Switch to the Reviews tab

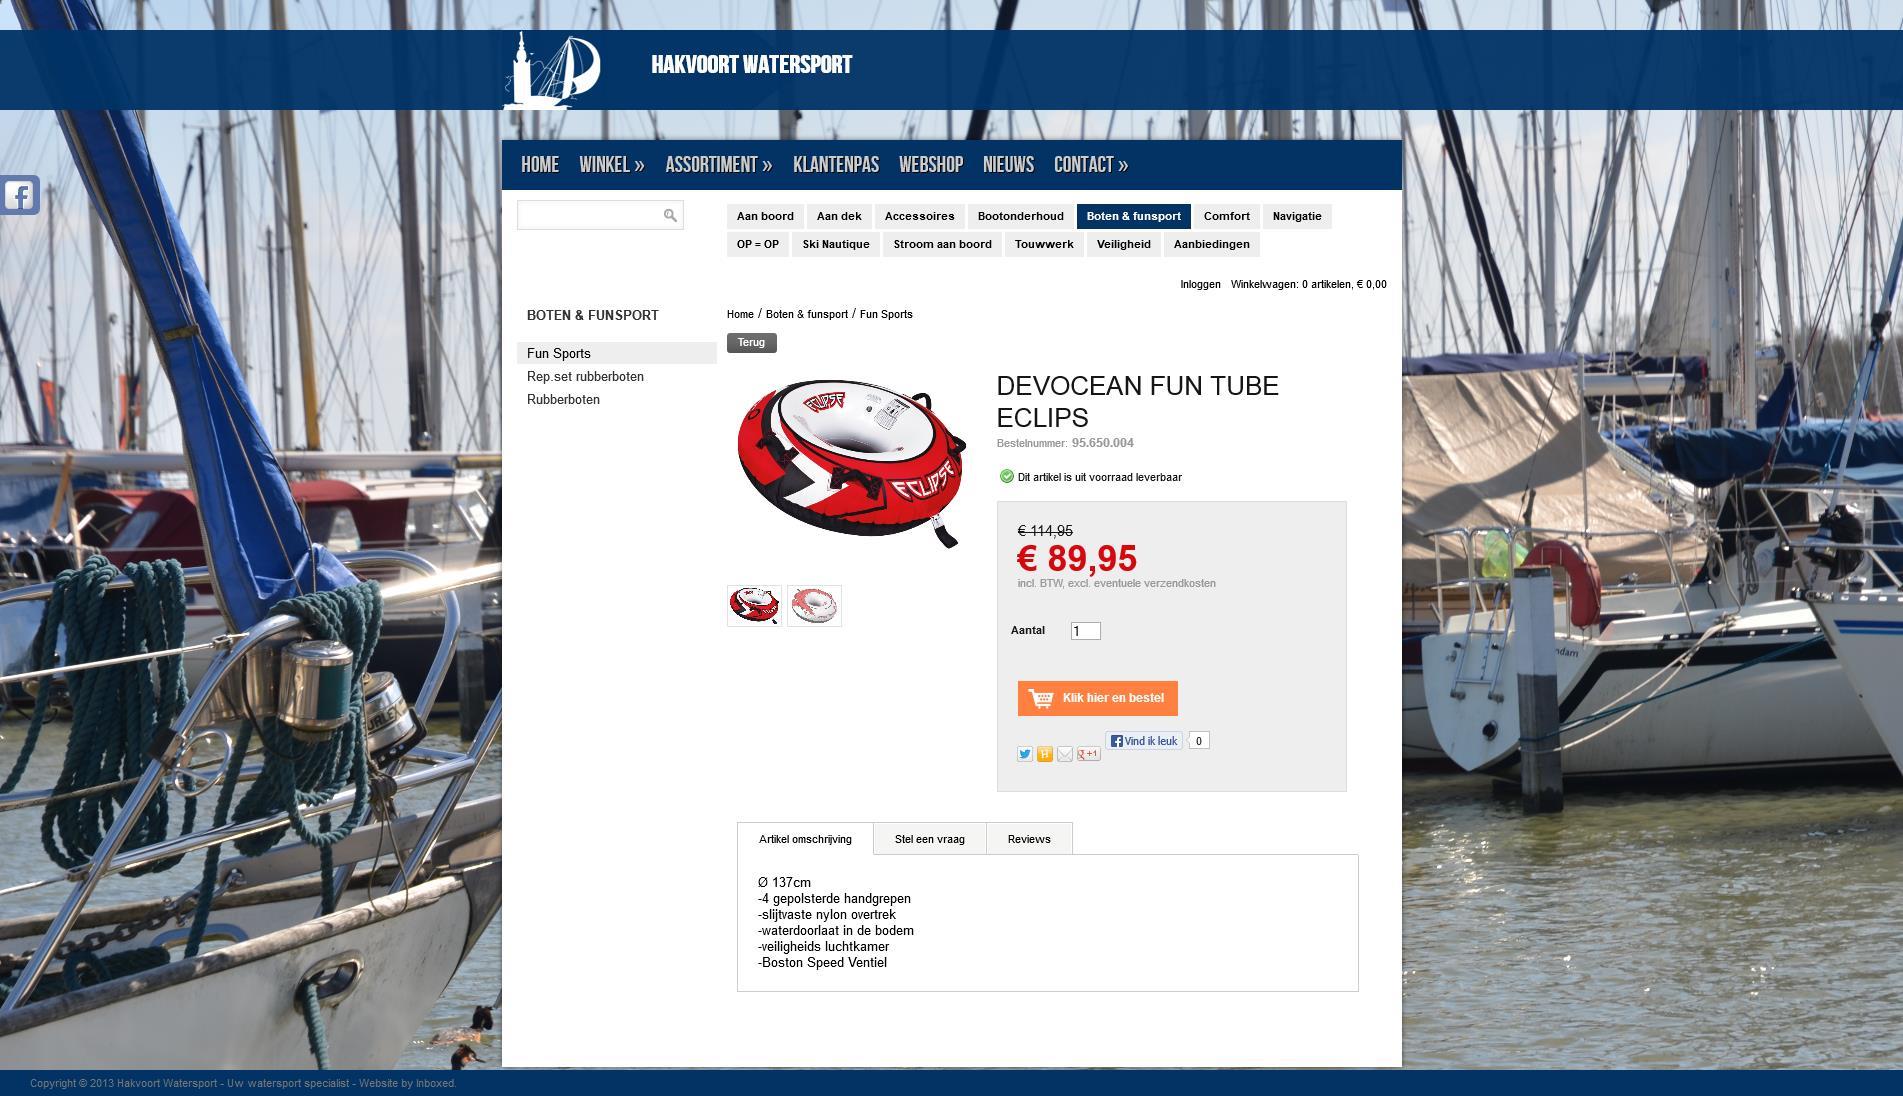(1029, 839)
